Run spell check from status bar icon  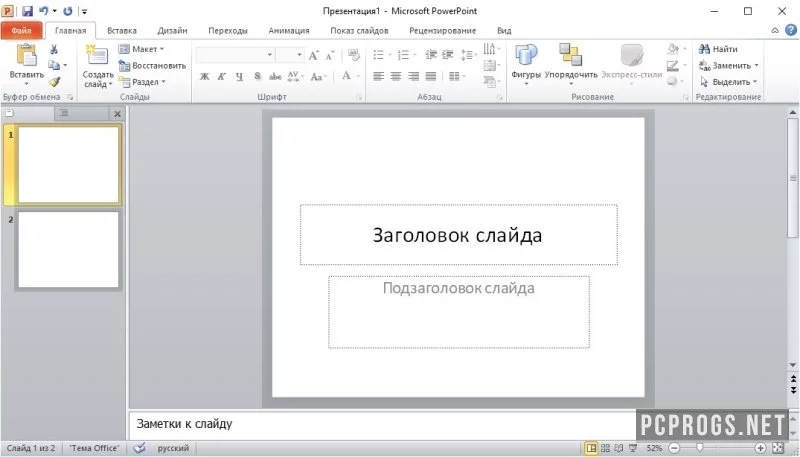click(x=139, y=448)
